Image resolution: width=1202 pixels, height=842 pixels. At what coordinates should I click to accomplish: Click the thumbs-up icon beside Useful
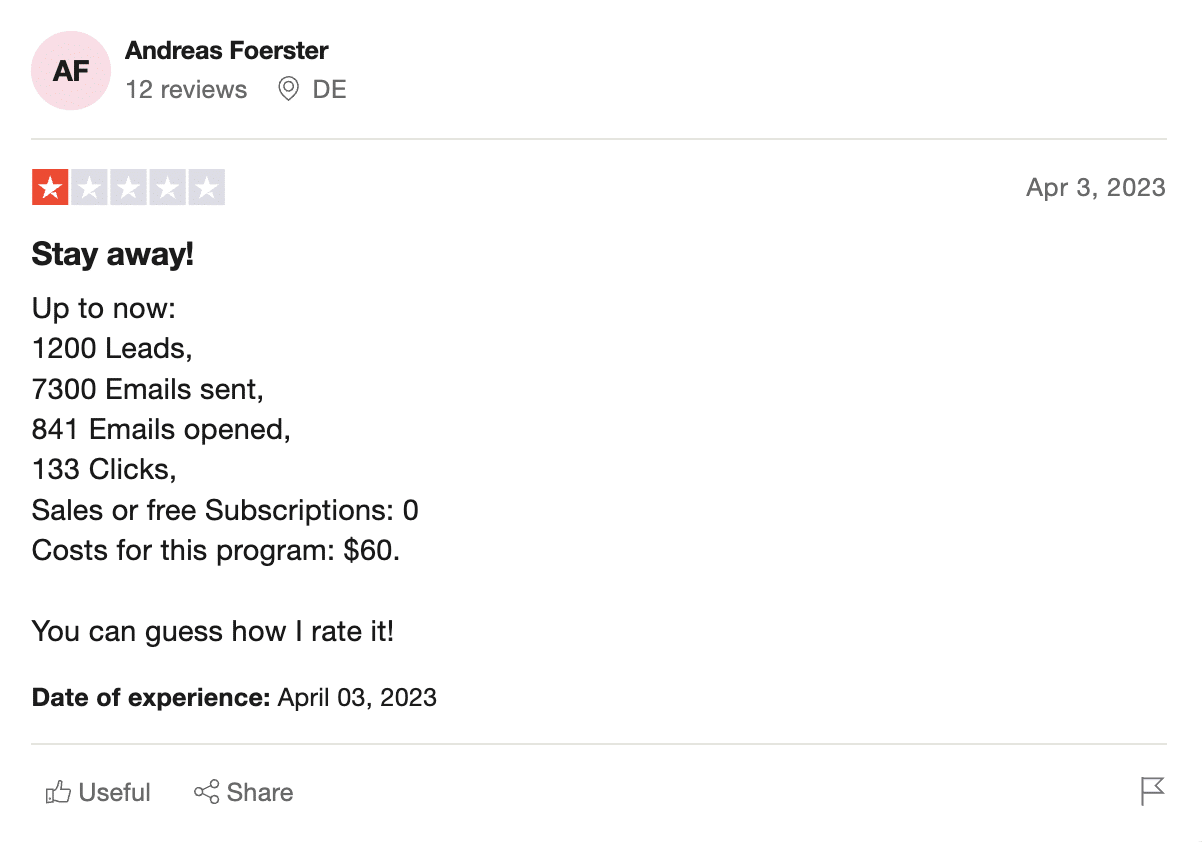coord(58,793)
